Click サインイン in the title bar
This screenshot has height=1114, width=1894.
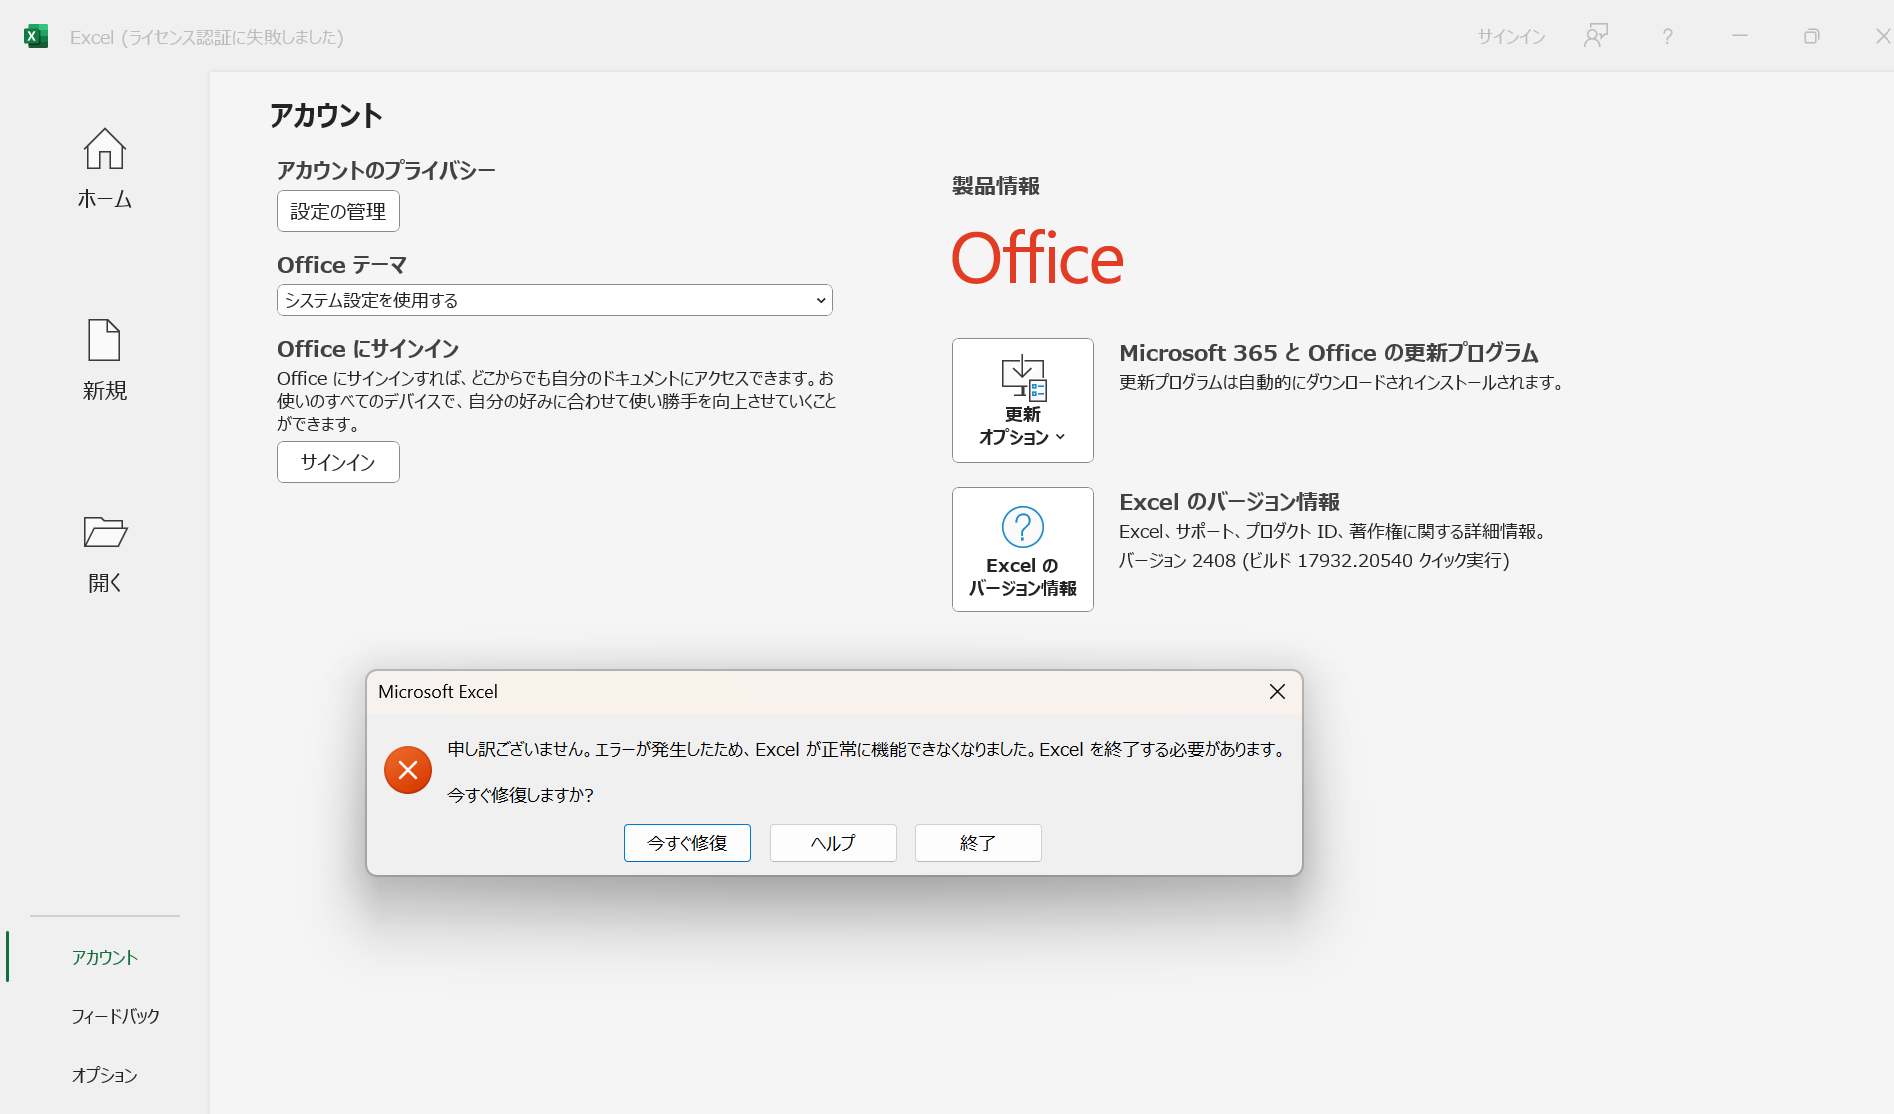tap(1510, 36)
